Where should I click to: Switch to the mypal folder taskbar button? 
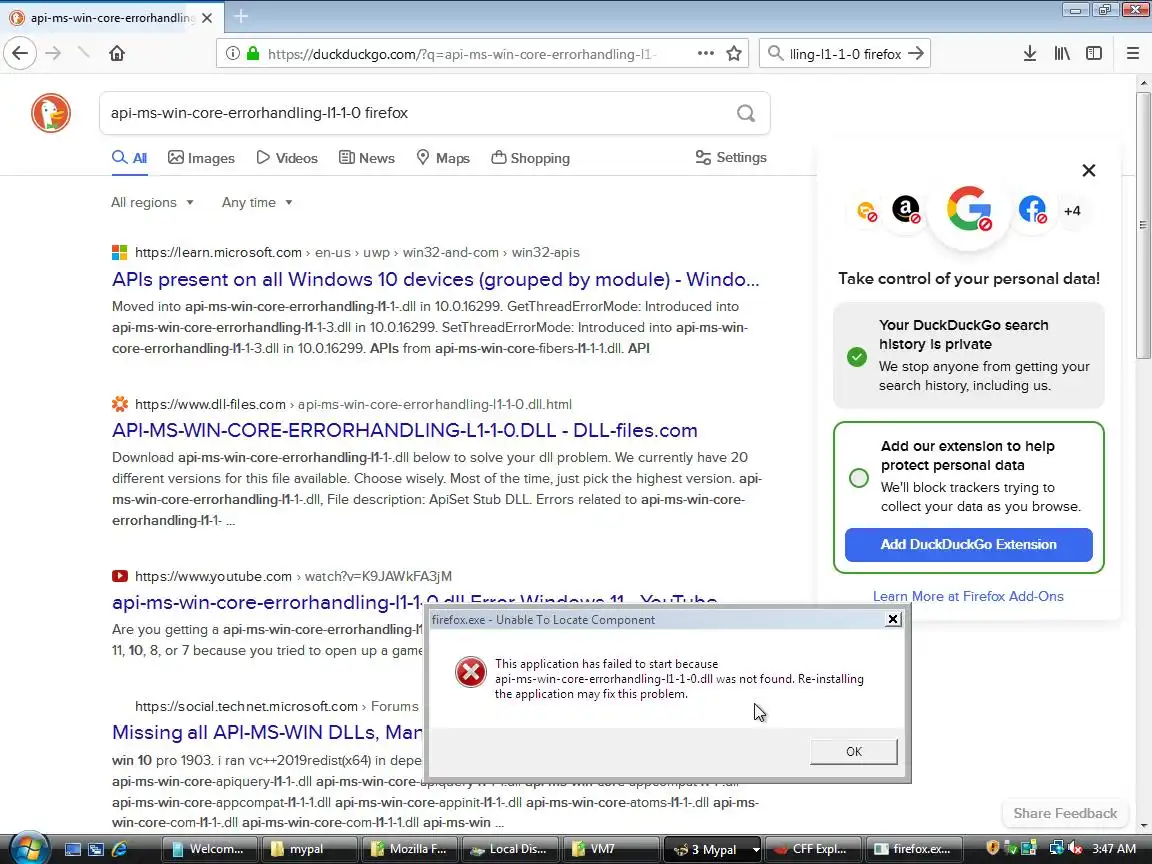pyautogui.click(x=309, y=849)
